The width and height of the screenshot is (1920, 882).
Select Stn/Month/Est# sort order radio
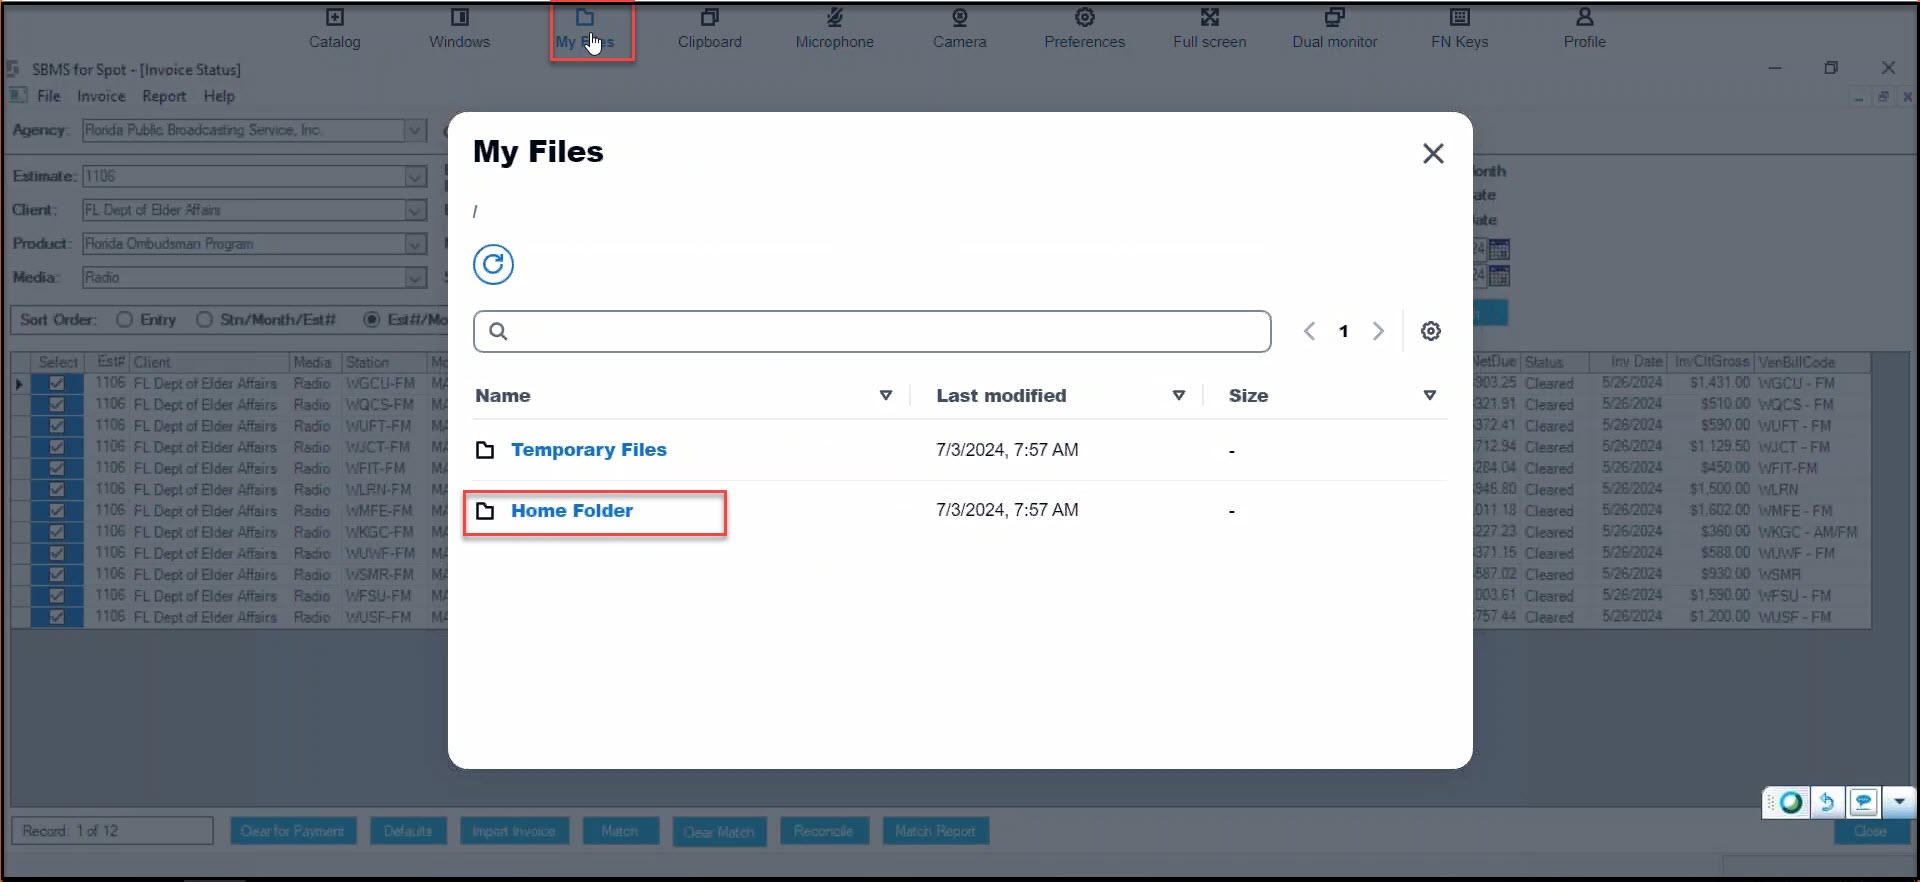coord(204,320)
